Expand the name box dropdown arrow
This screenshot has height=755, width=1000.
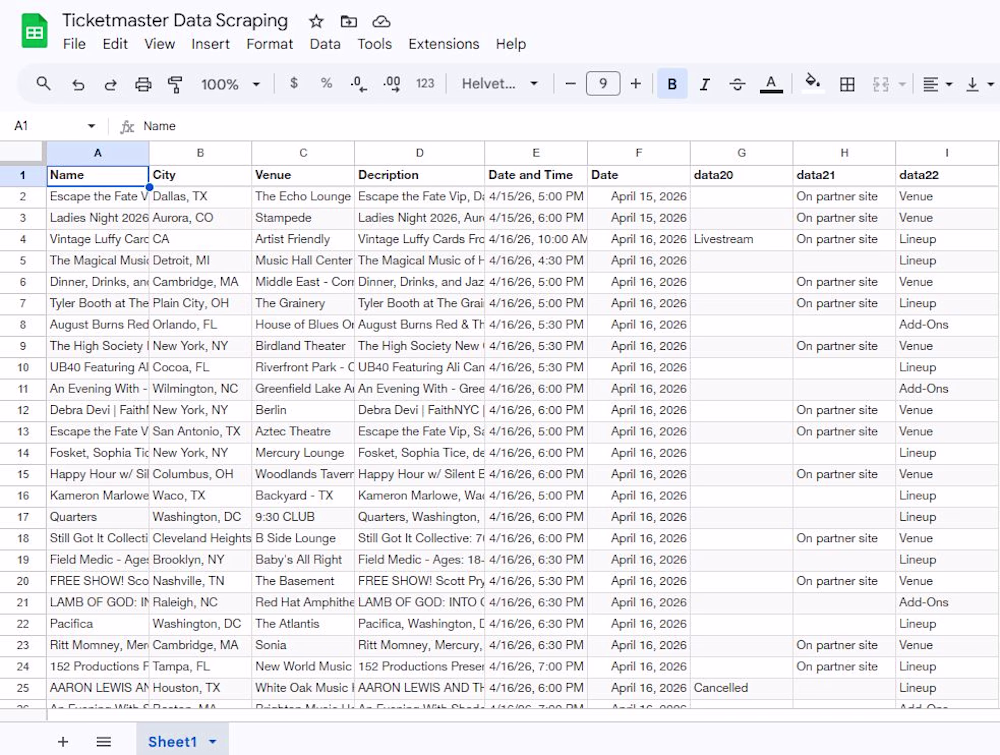click(91, 126)
